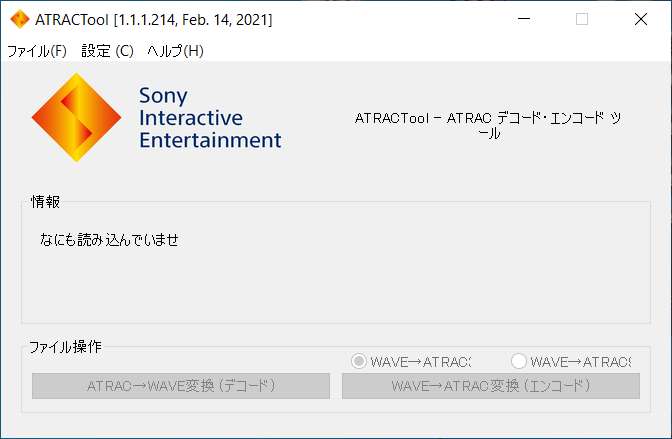The image size is (672, 439).
Task: Click text label of second WAVE→ATRAC radio
Action: pyautogui.click(x=580, y=361)
